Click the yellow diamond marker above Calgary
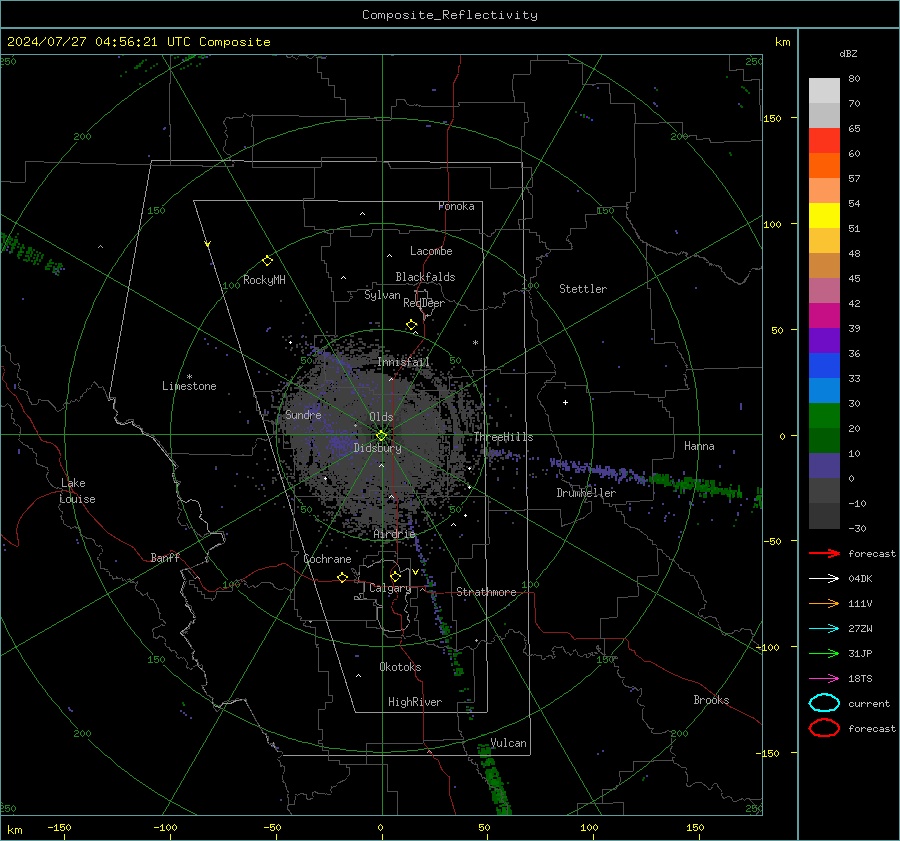The height and width of the screenshot is (841, 900). [x=395, y=576]
